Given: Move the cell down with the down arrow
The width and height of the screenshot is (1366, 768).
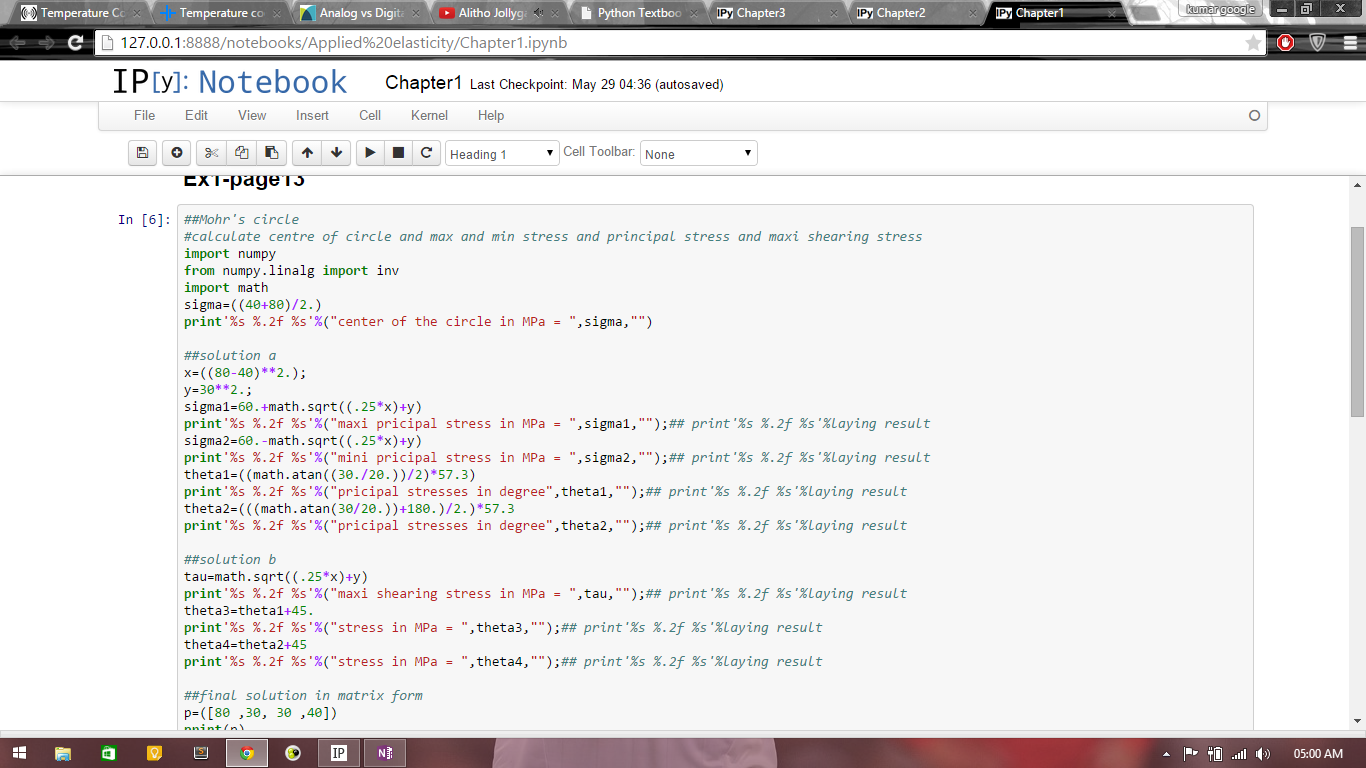Looking at the screenshot, I should [337, 153].
